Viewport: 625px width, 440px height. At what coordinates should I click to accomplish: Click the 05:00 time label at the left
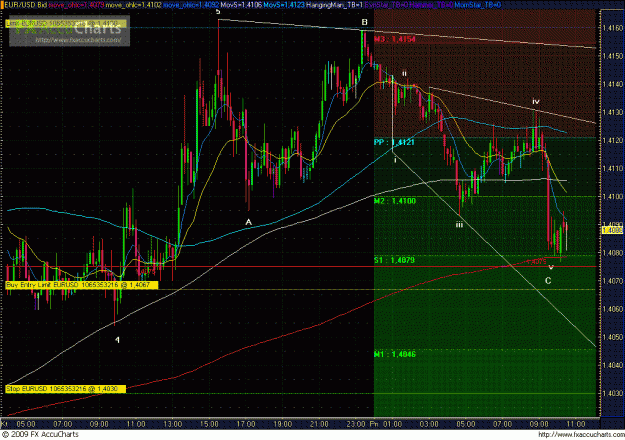click(x=26, y=424)
